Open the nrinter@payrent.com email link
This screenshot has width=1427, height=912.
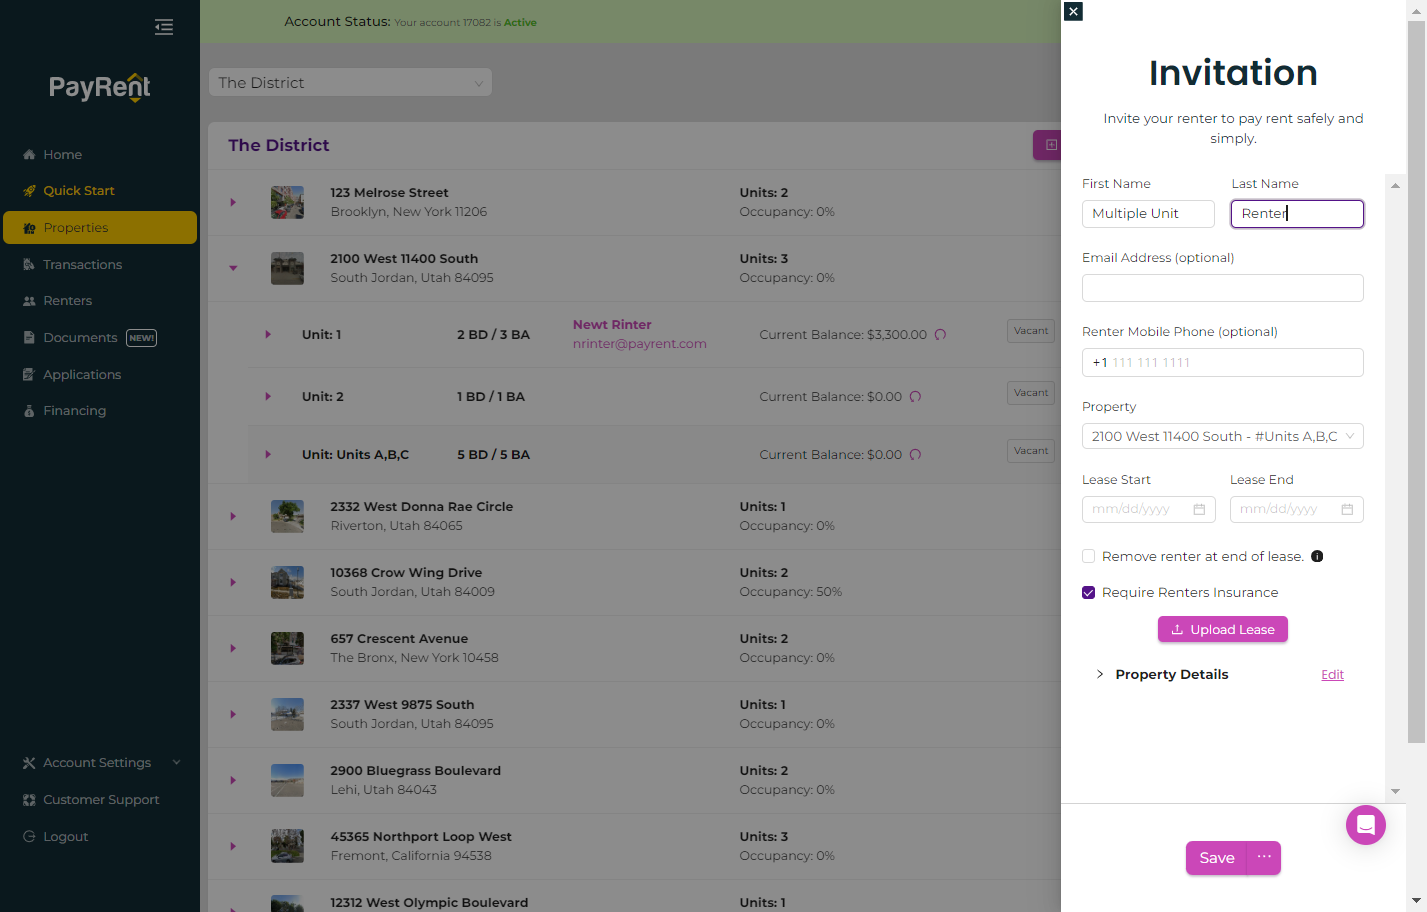point(640,344)
